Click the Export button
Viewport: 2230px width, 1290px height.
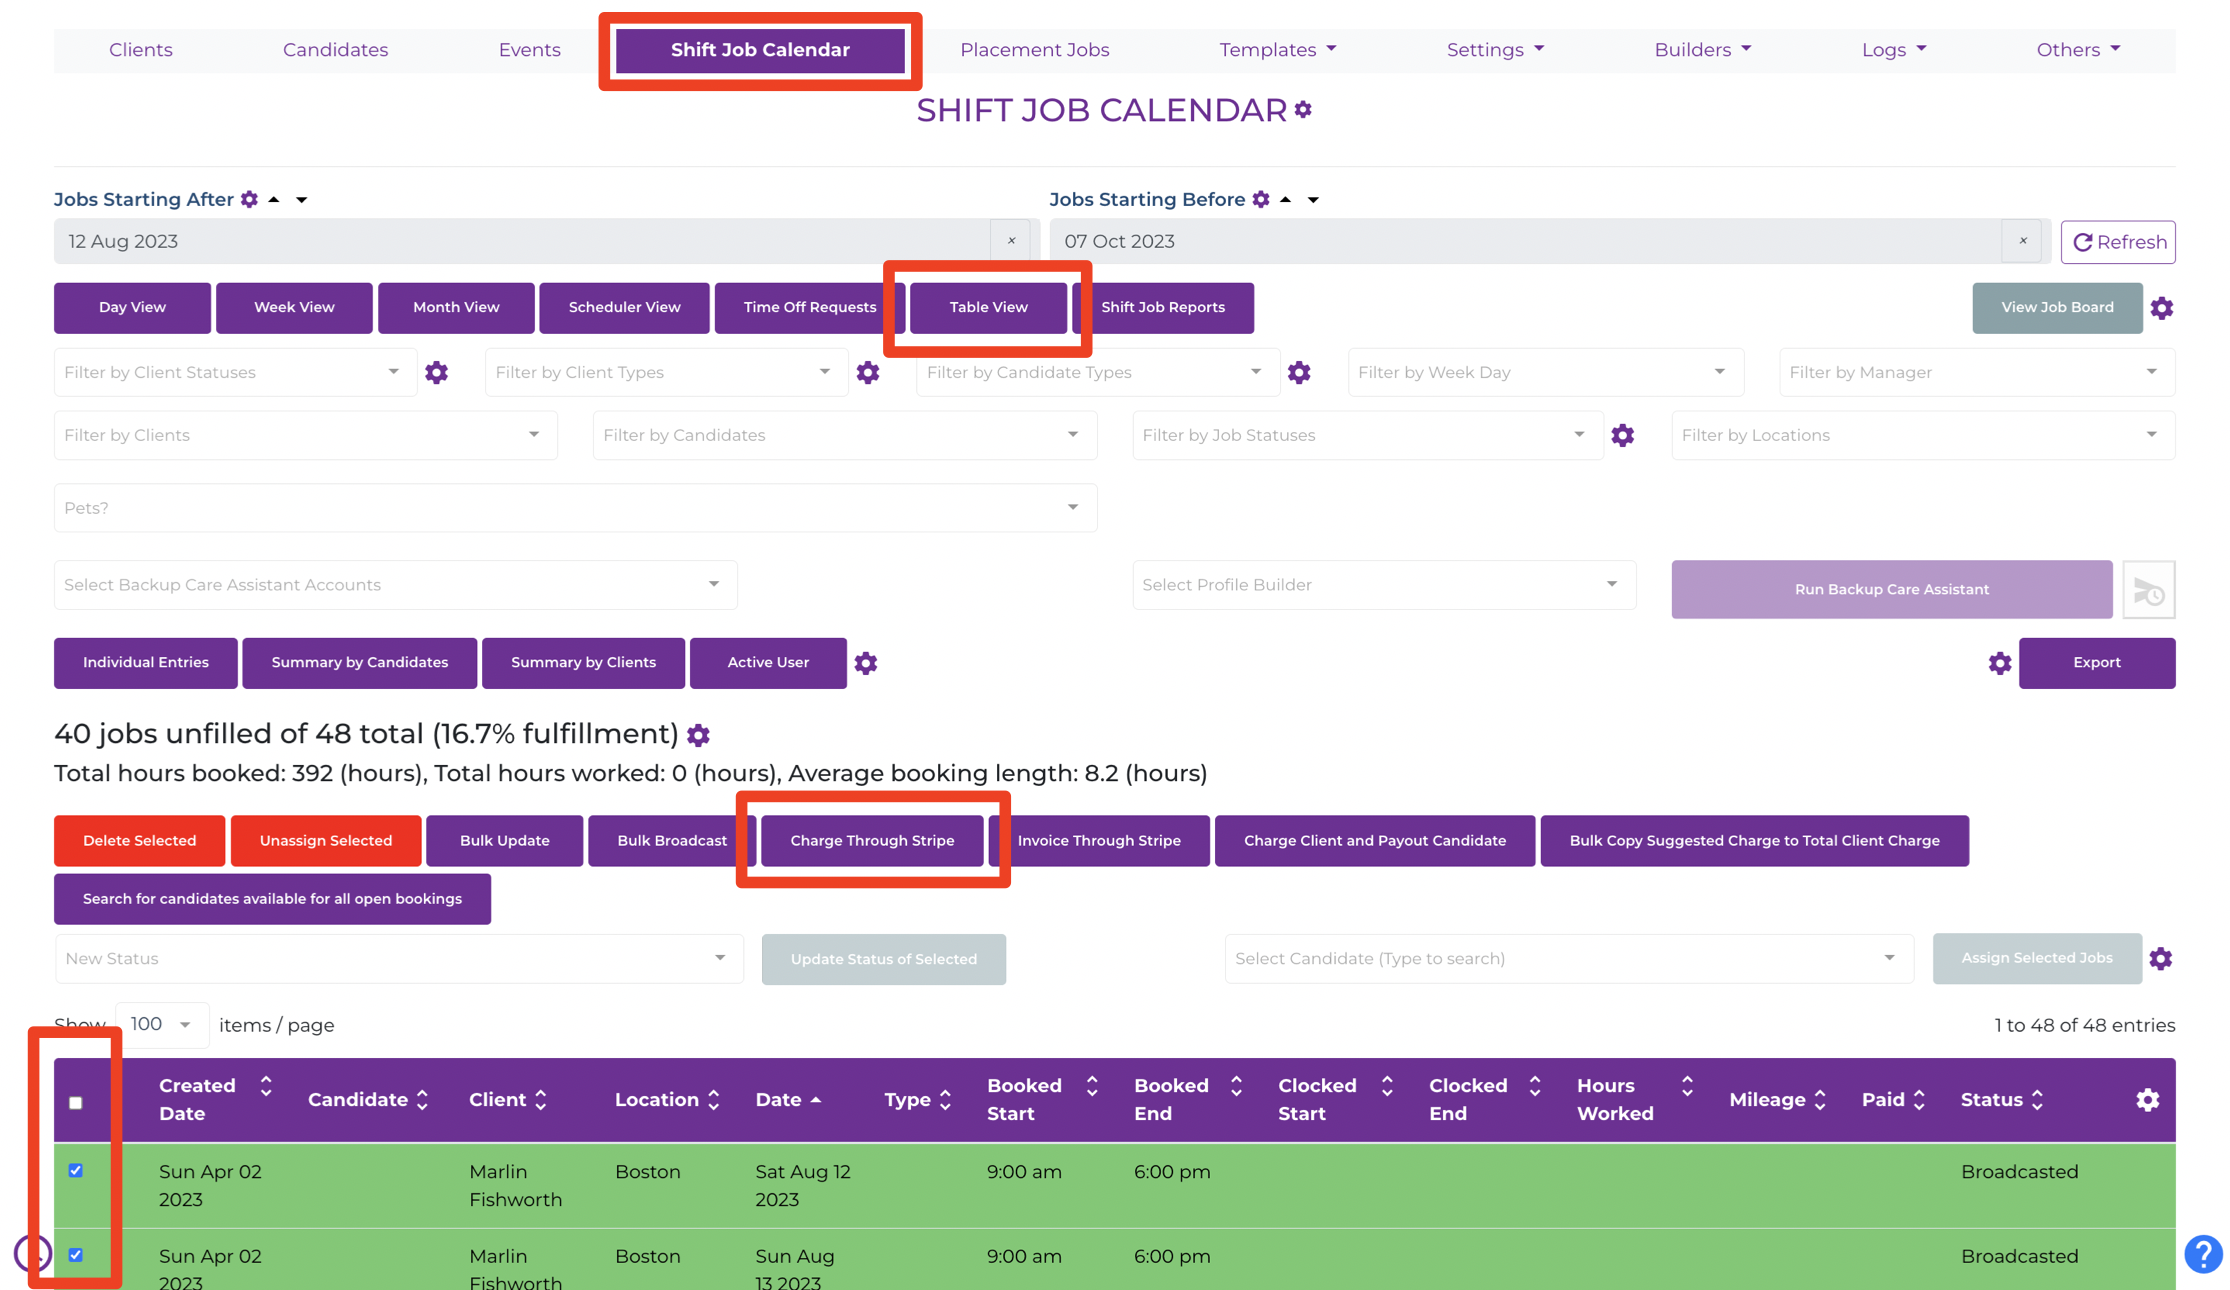(2096, 663)
